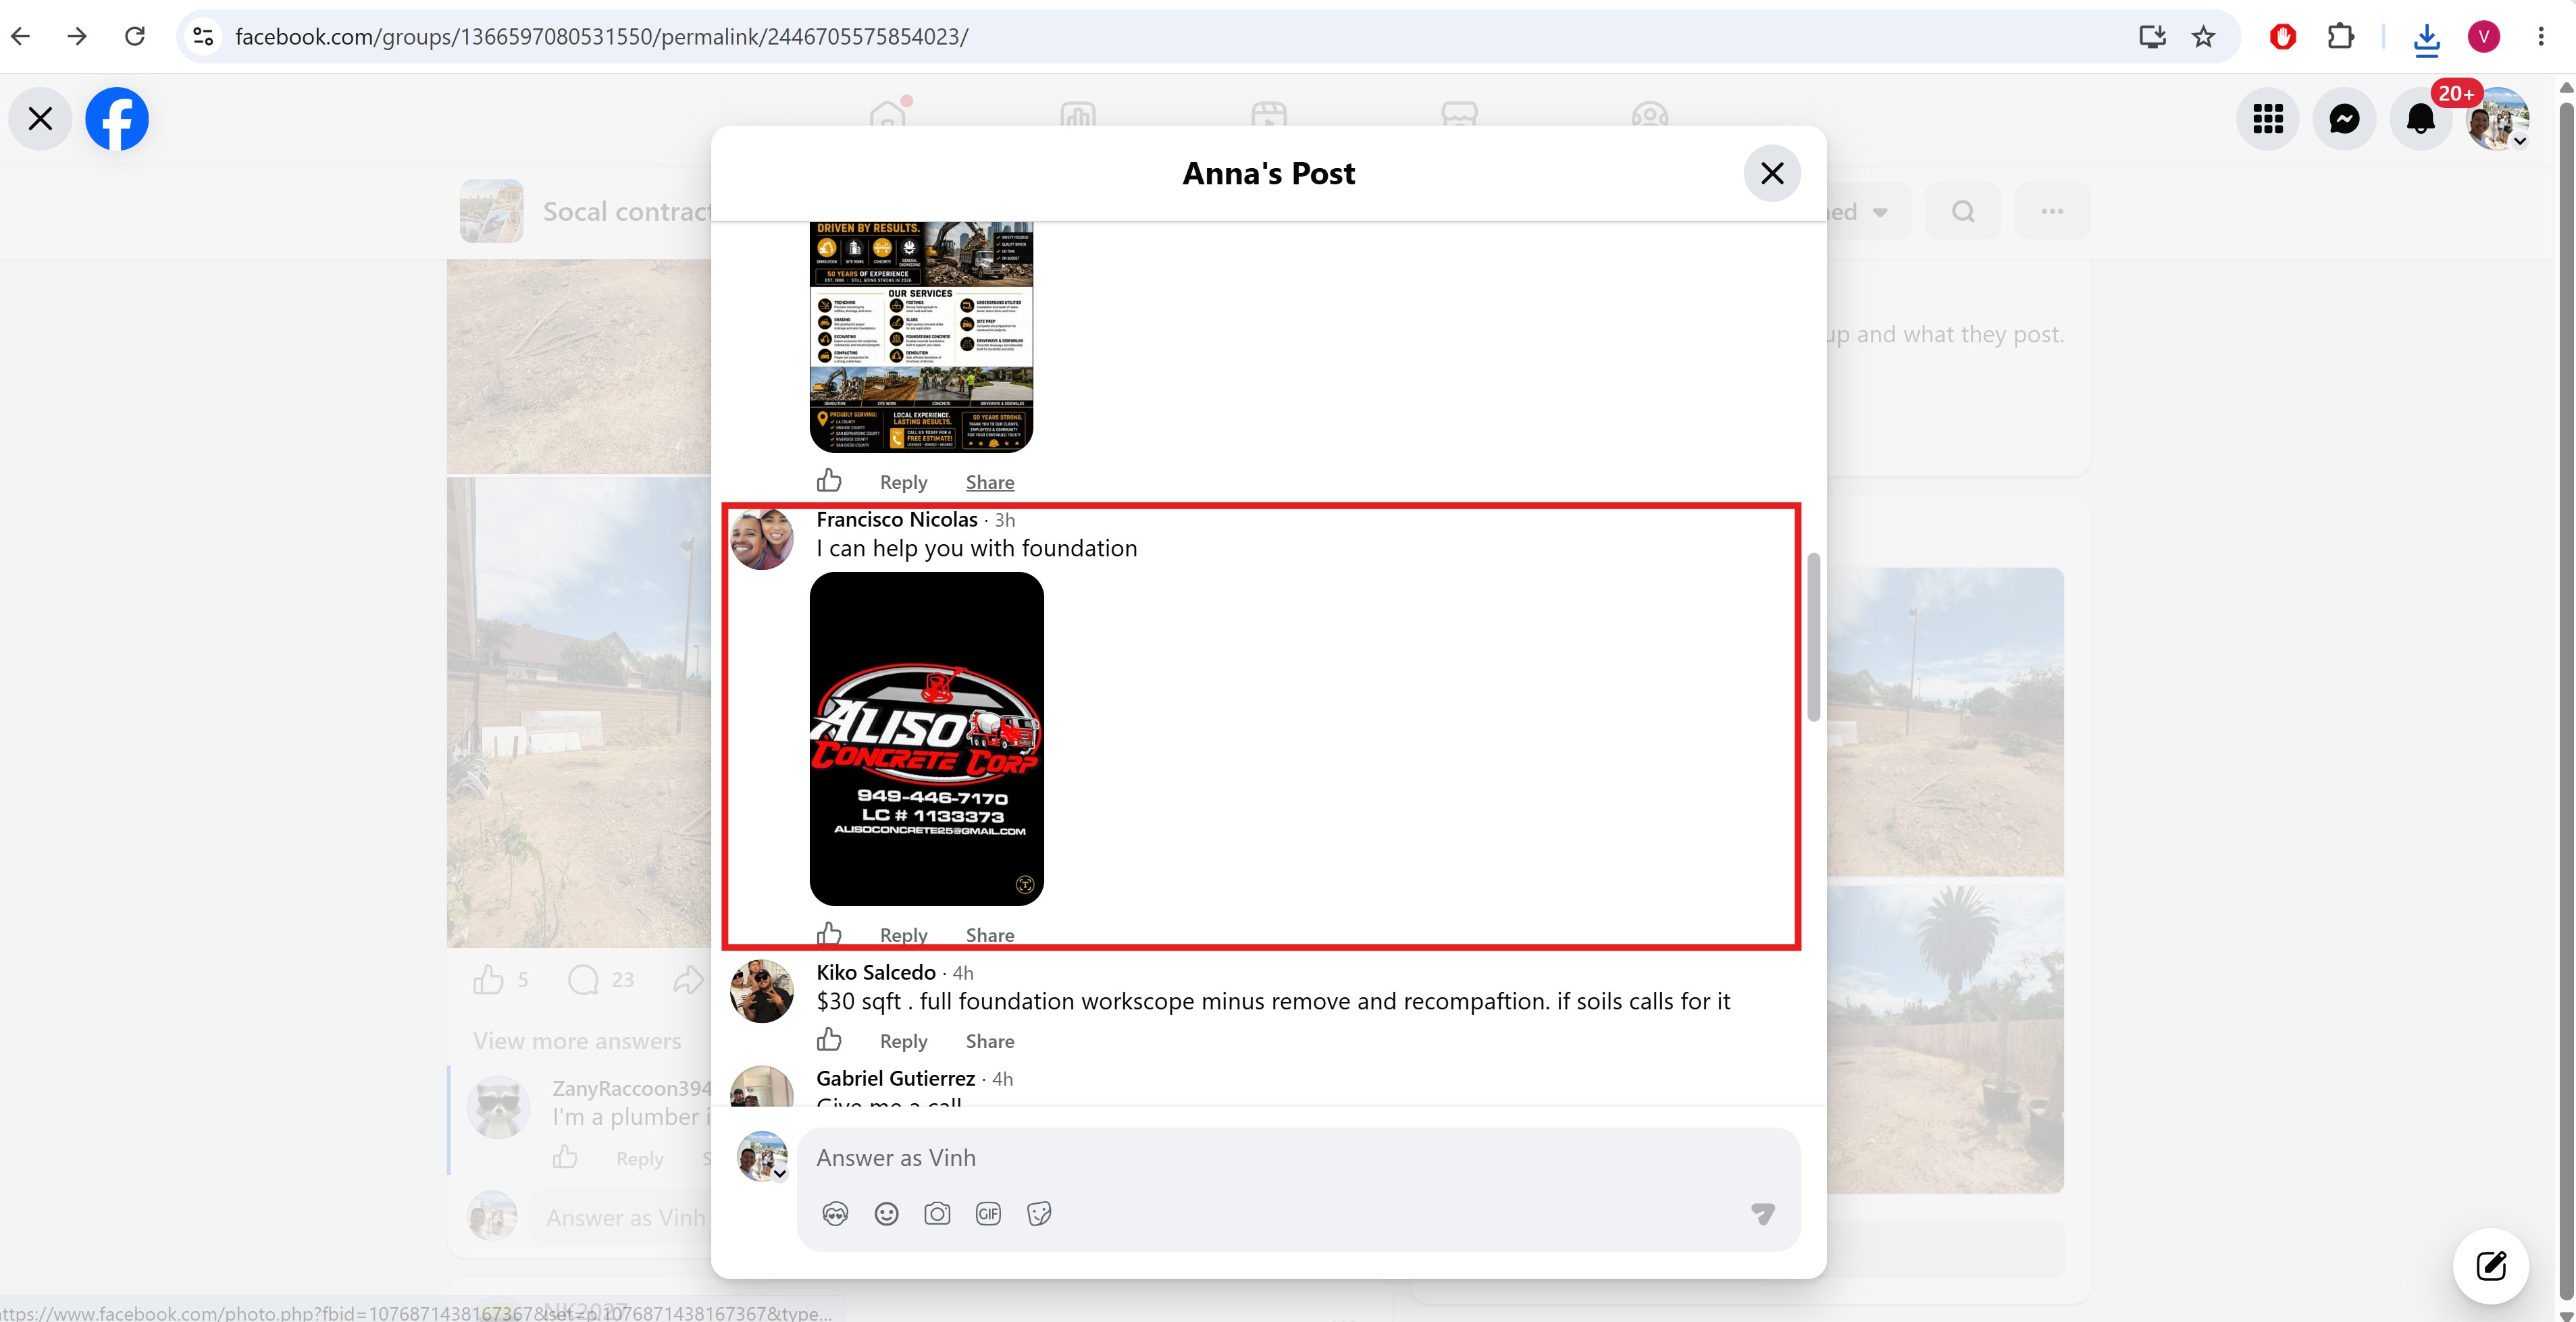Close the Anna's Post dialog
Viewport: 2576px width, 1322px height.
point(1772,174)
